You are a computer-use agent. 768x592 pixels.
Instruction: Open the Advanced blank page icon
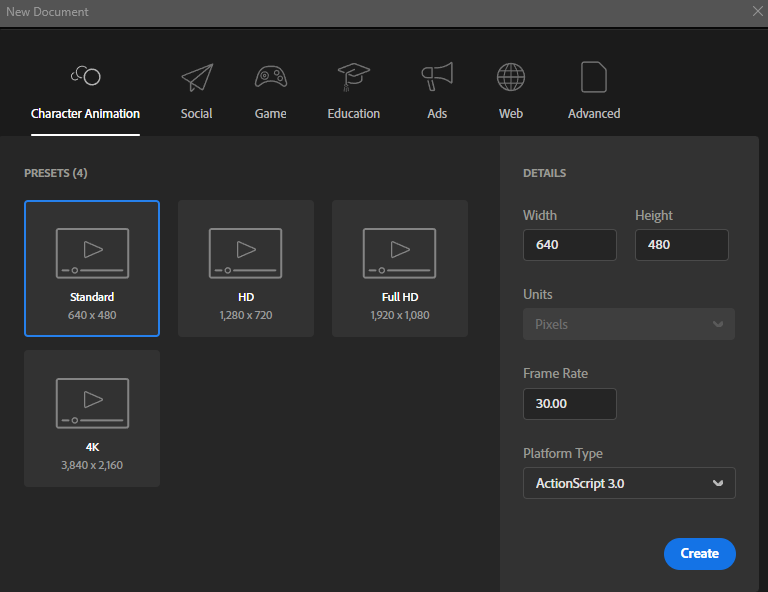(x=594, y=77)
